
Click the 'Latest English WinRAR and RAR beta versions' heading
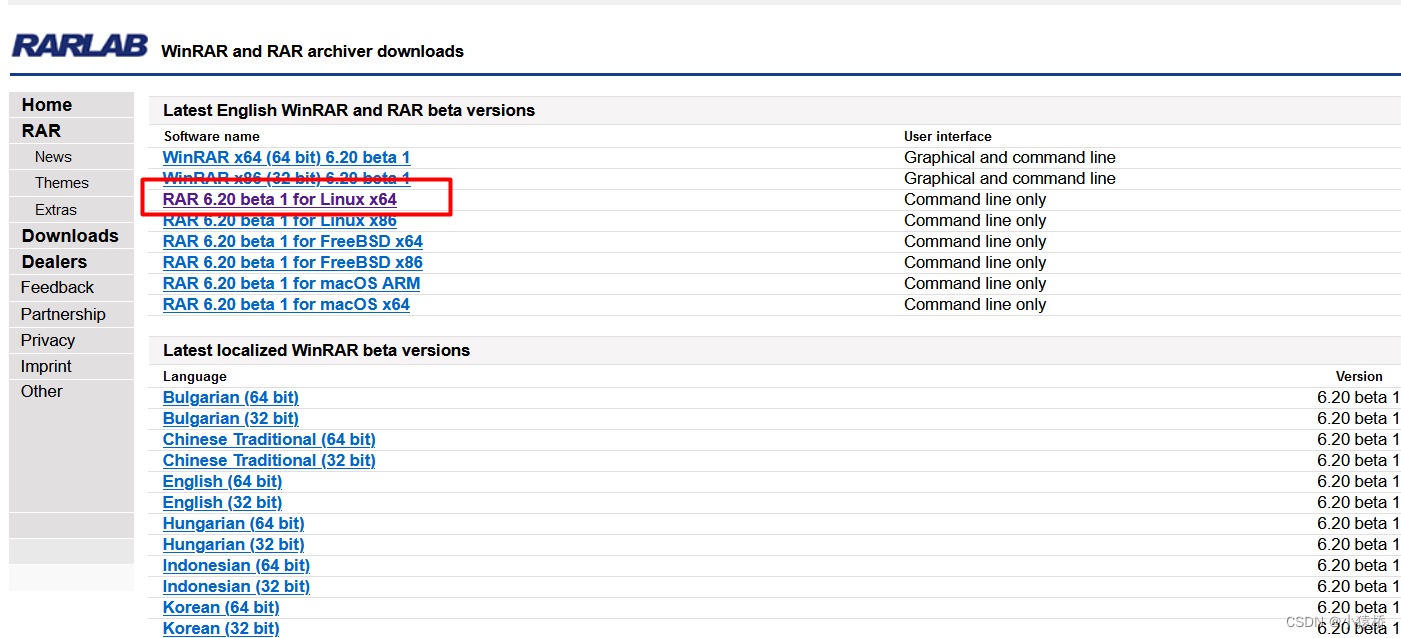point(349,111)
